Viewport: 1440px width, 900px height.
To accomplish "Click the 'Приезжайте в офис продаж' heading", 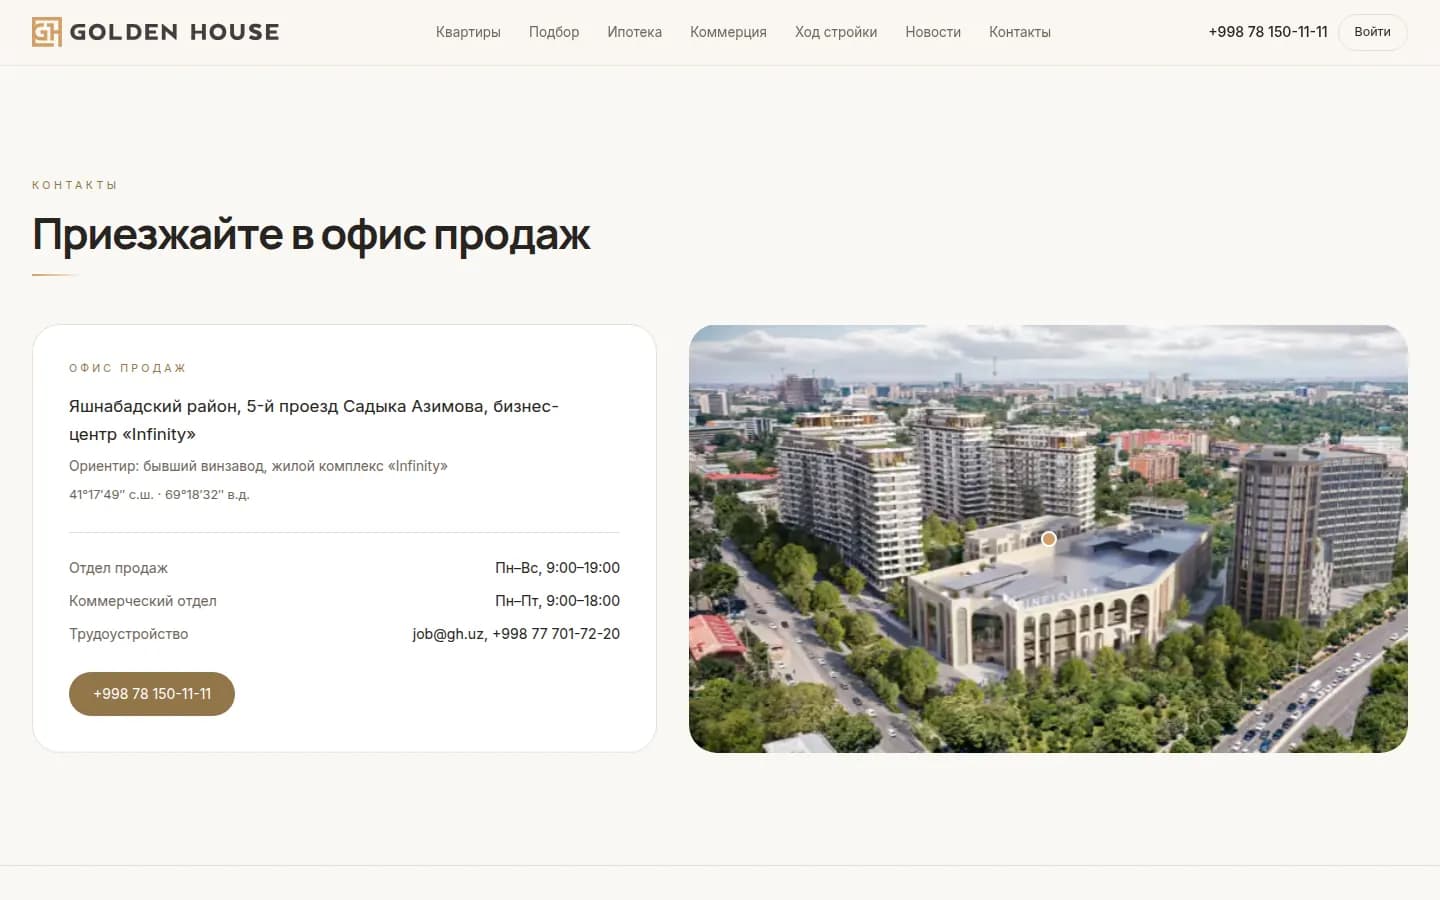I will click(x=311, y=236).
